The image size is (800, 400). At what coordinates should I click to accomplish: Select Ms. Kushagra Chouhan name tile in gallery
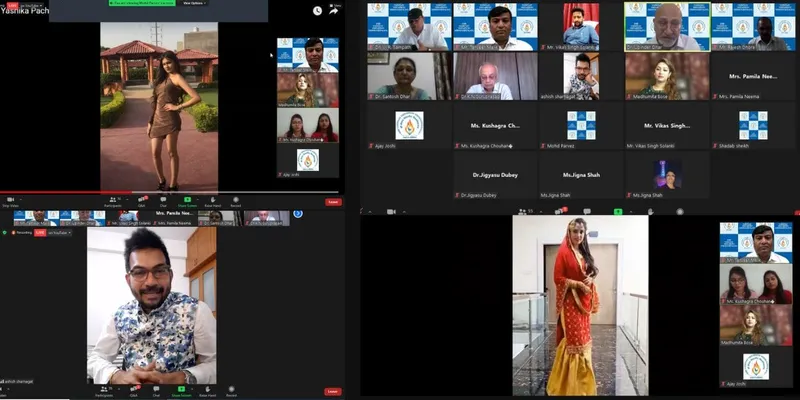495,126
